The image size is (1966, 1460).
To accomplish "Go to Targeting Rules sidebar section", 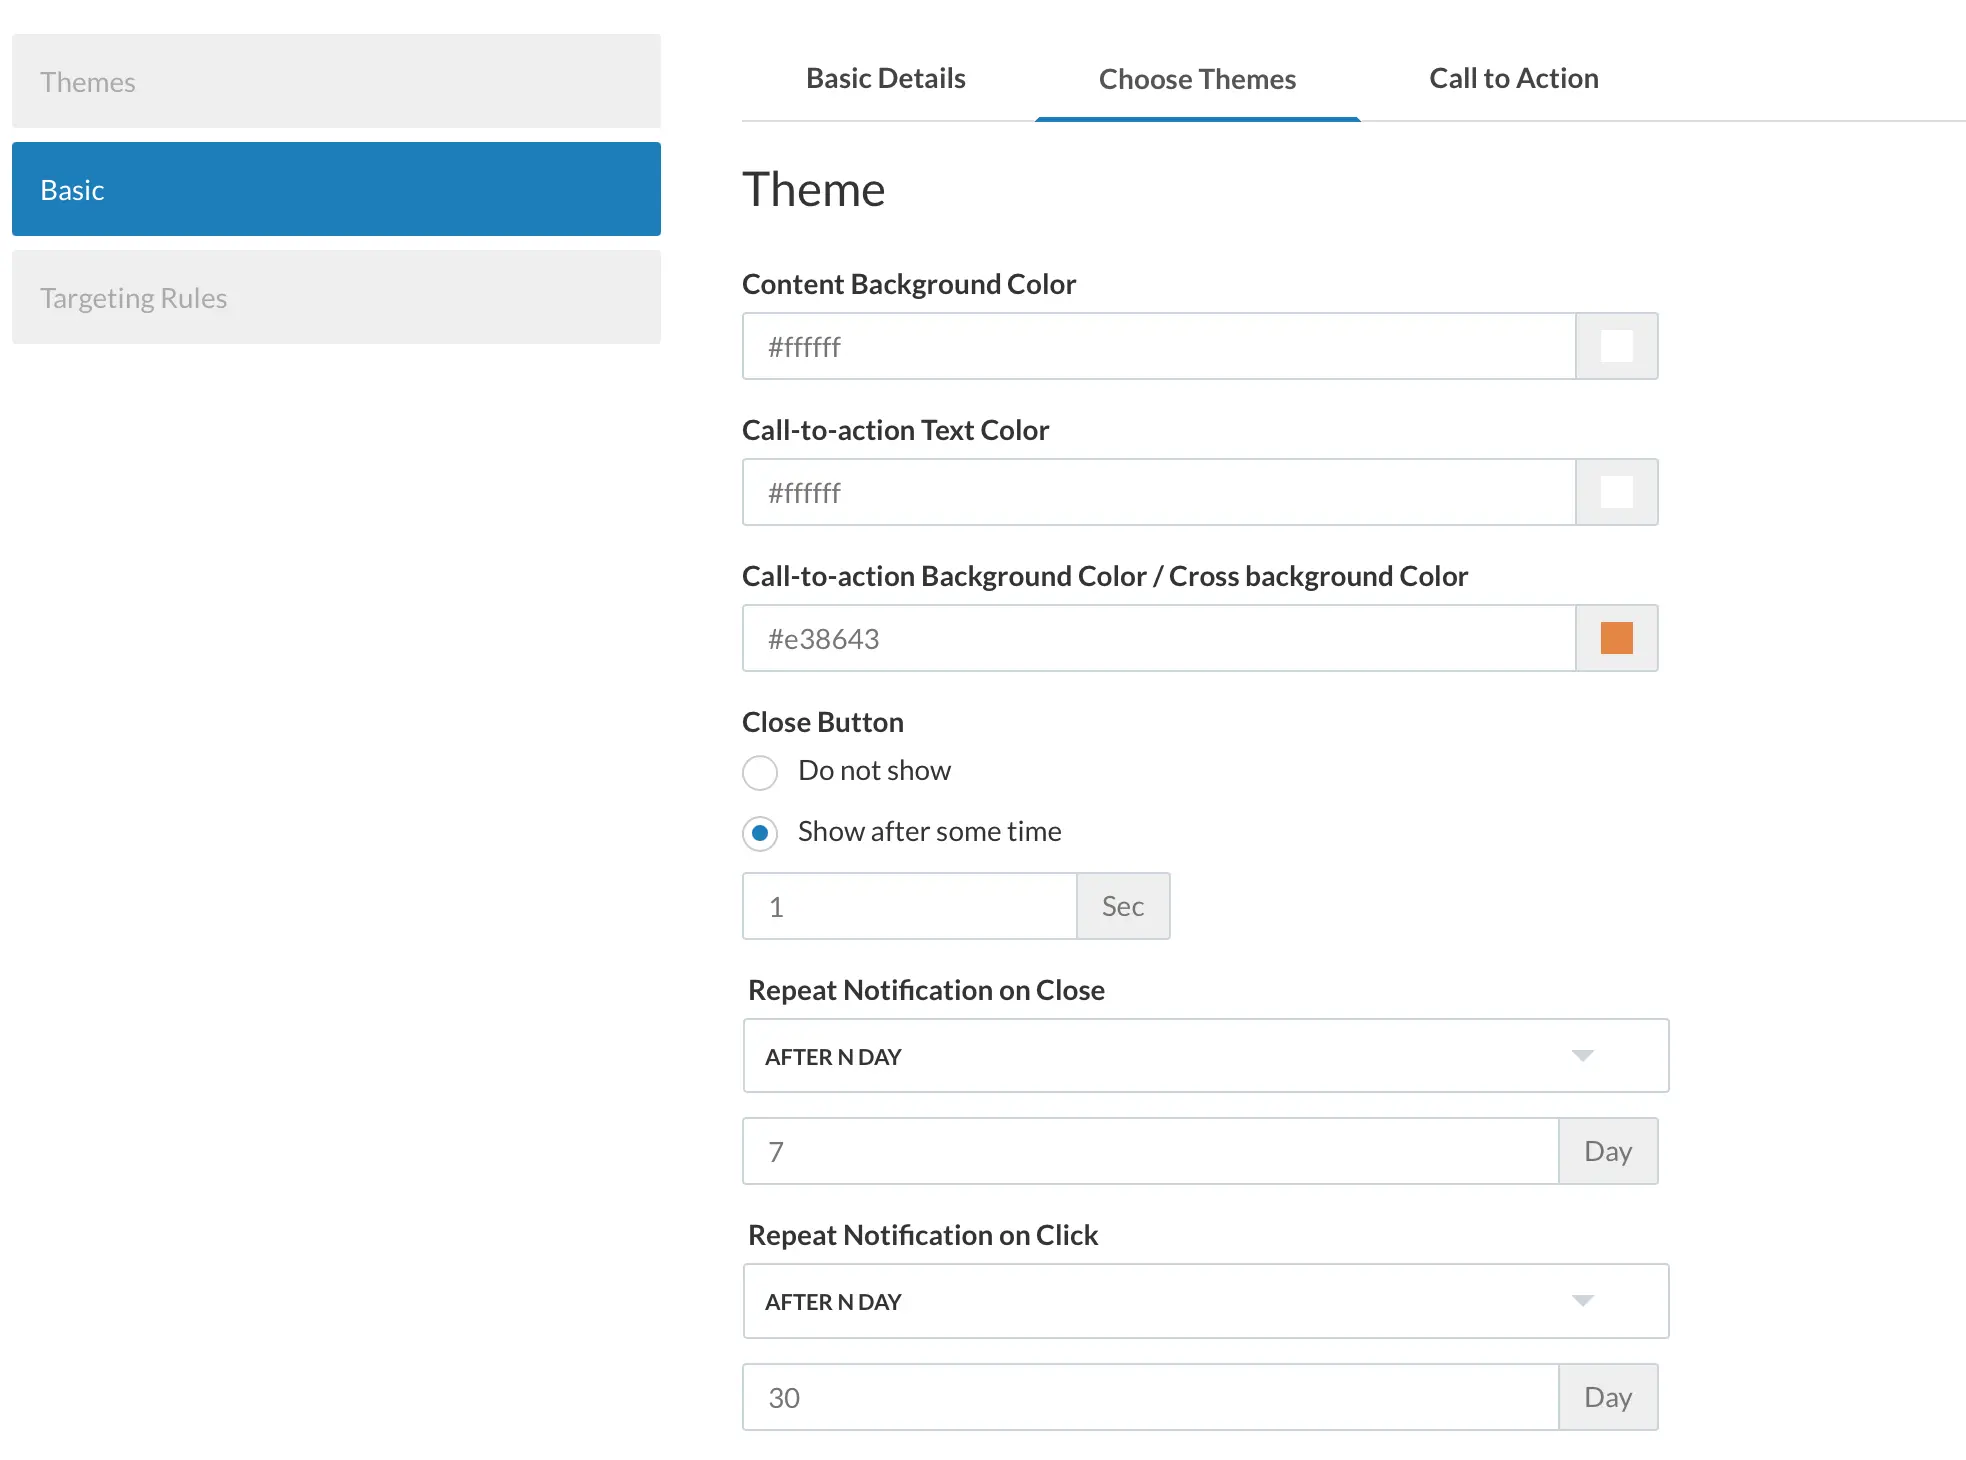I will pos(336,298).
